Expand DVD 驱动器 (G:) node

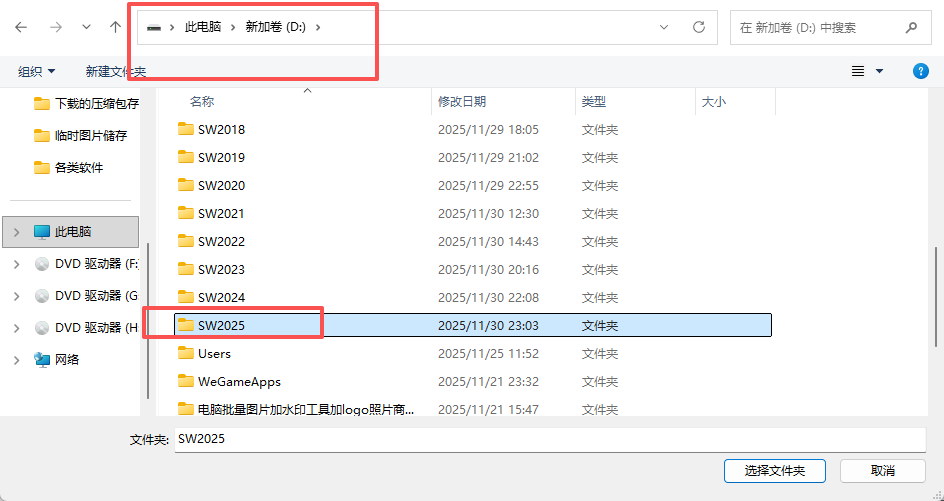16,296
